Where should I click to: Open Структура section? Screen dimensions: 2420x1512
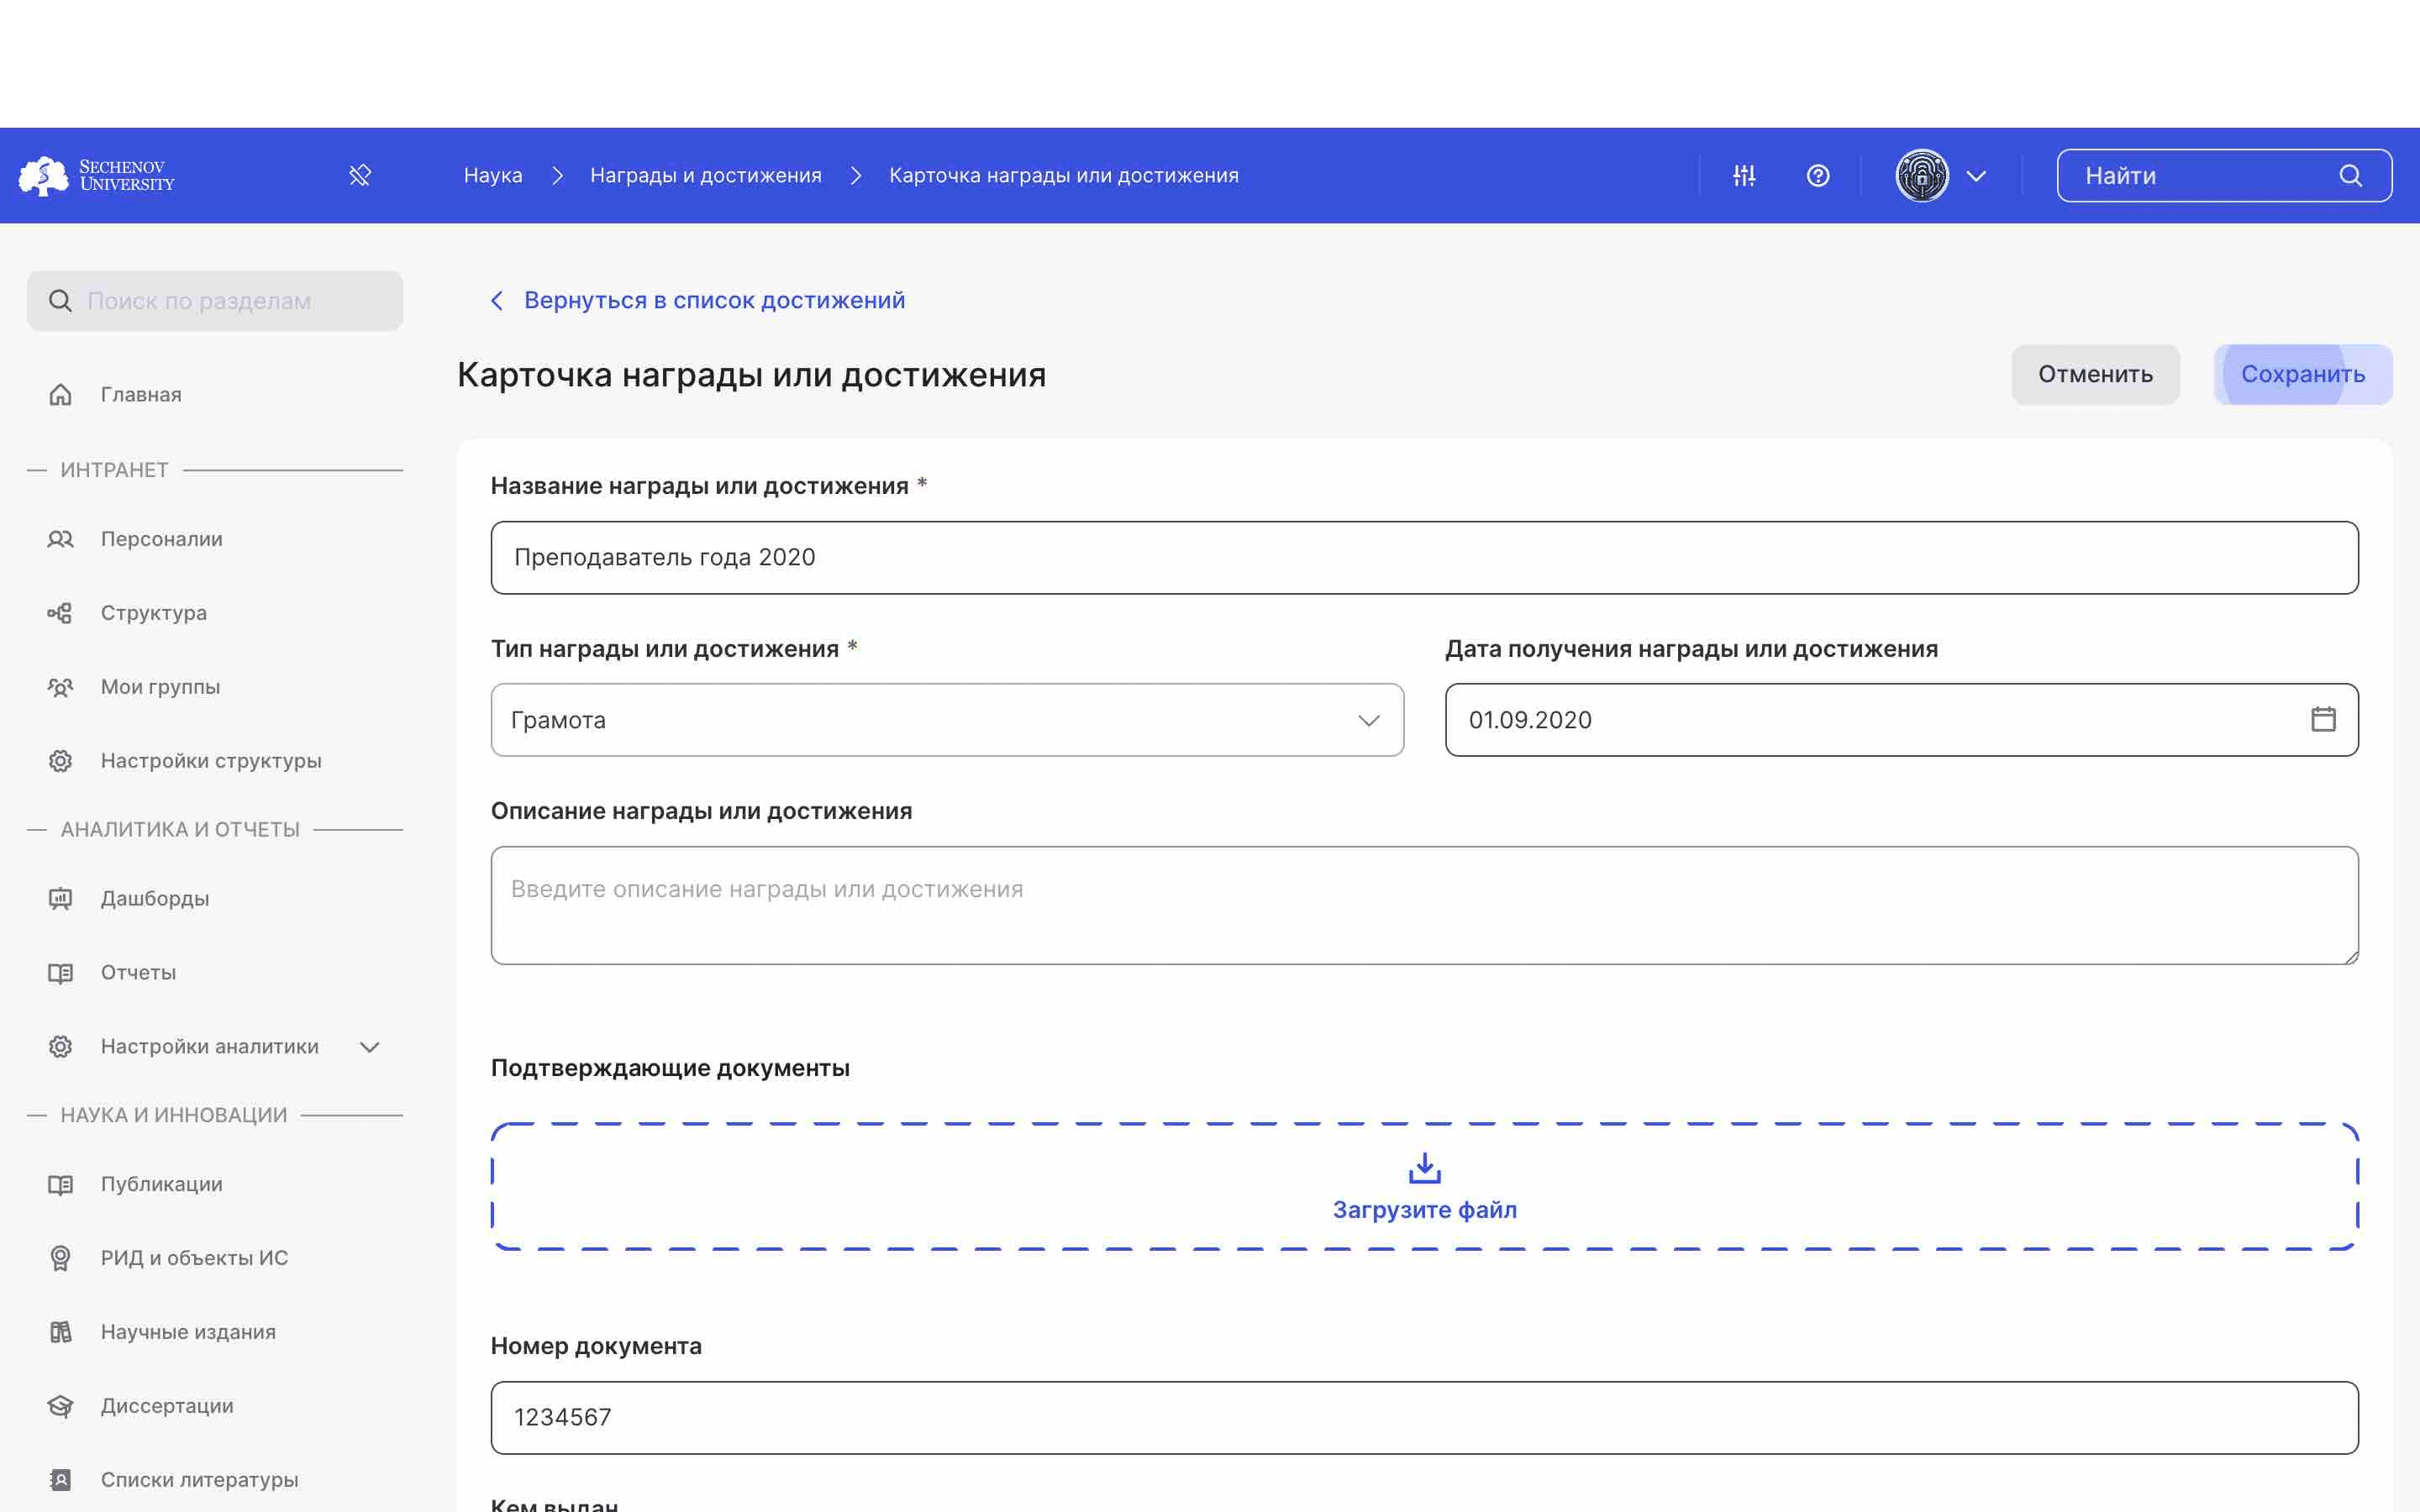pos(154,613)
